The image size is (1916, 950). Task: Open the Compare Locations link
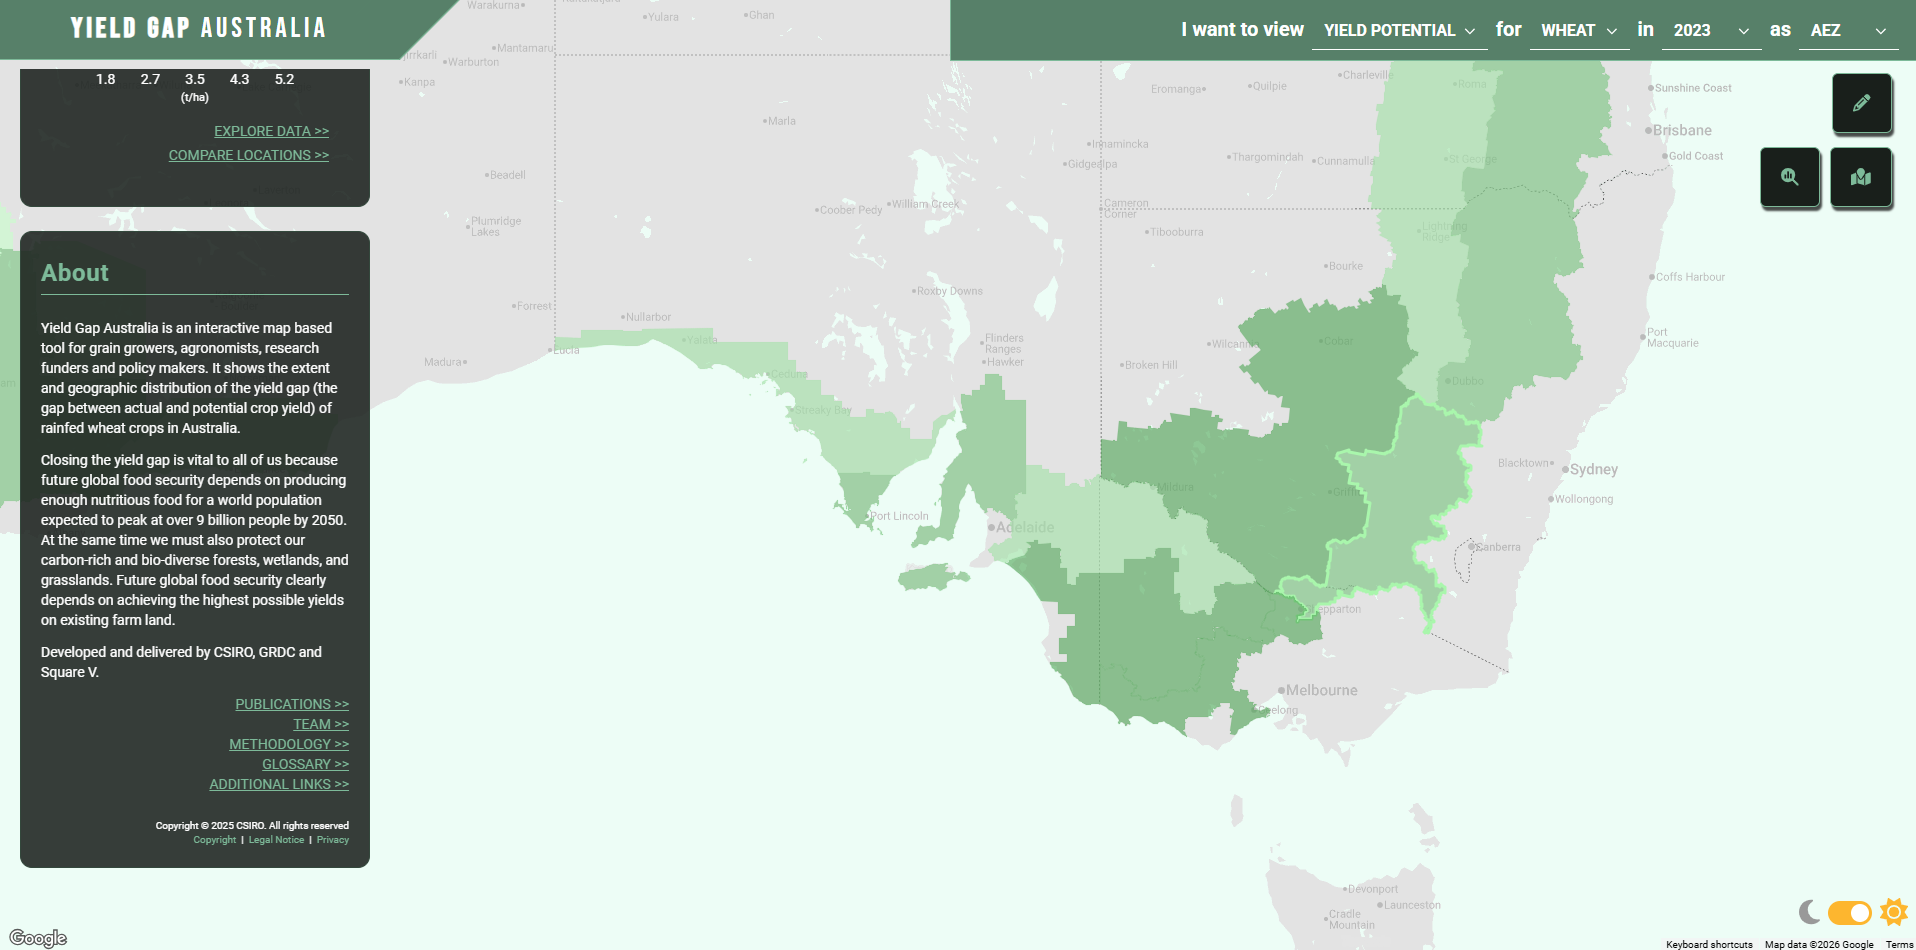248,155
